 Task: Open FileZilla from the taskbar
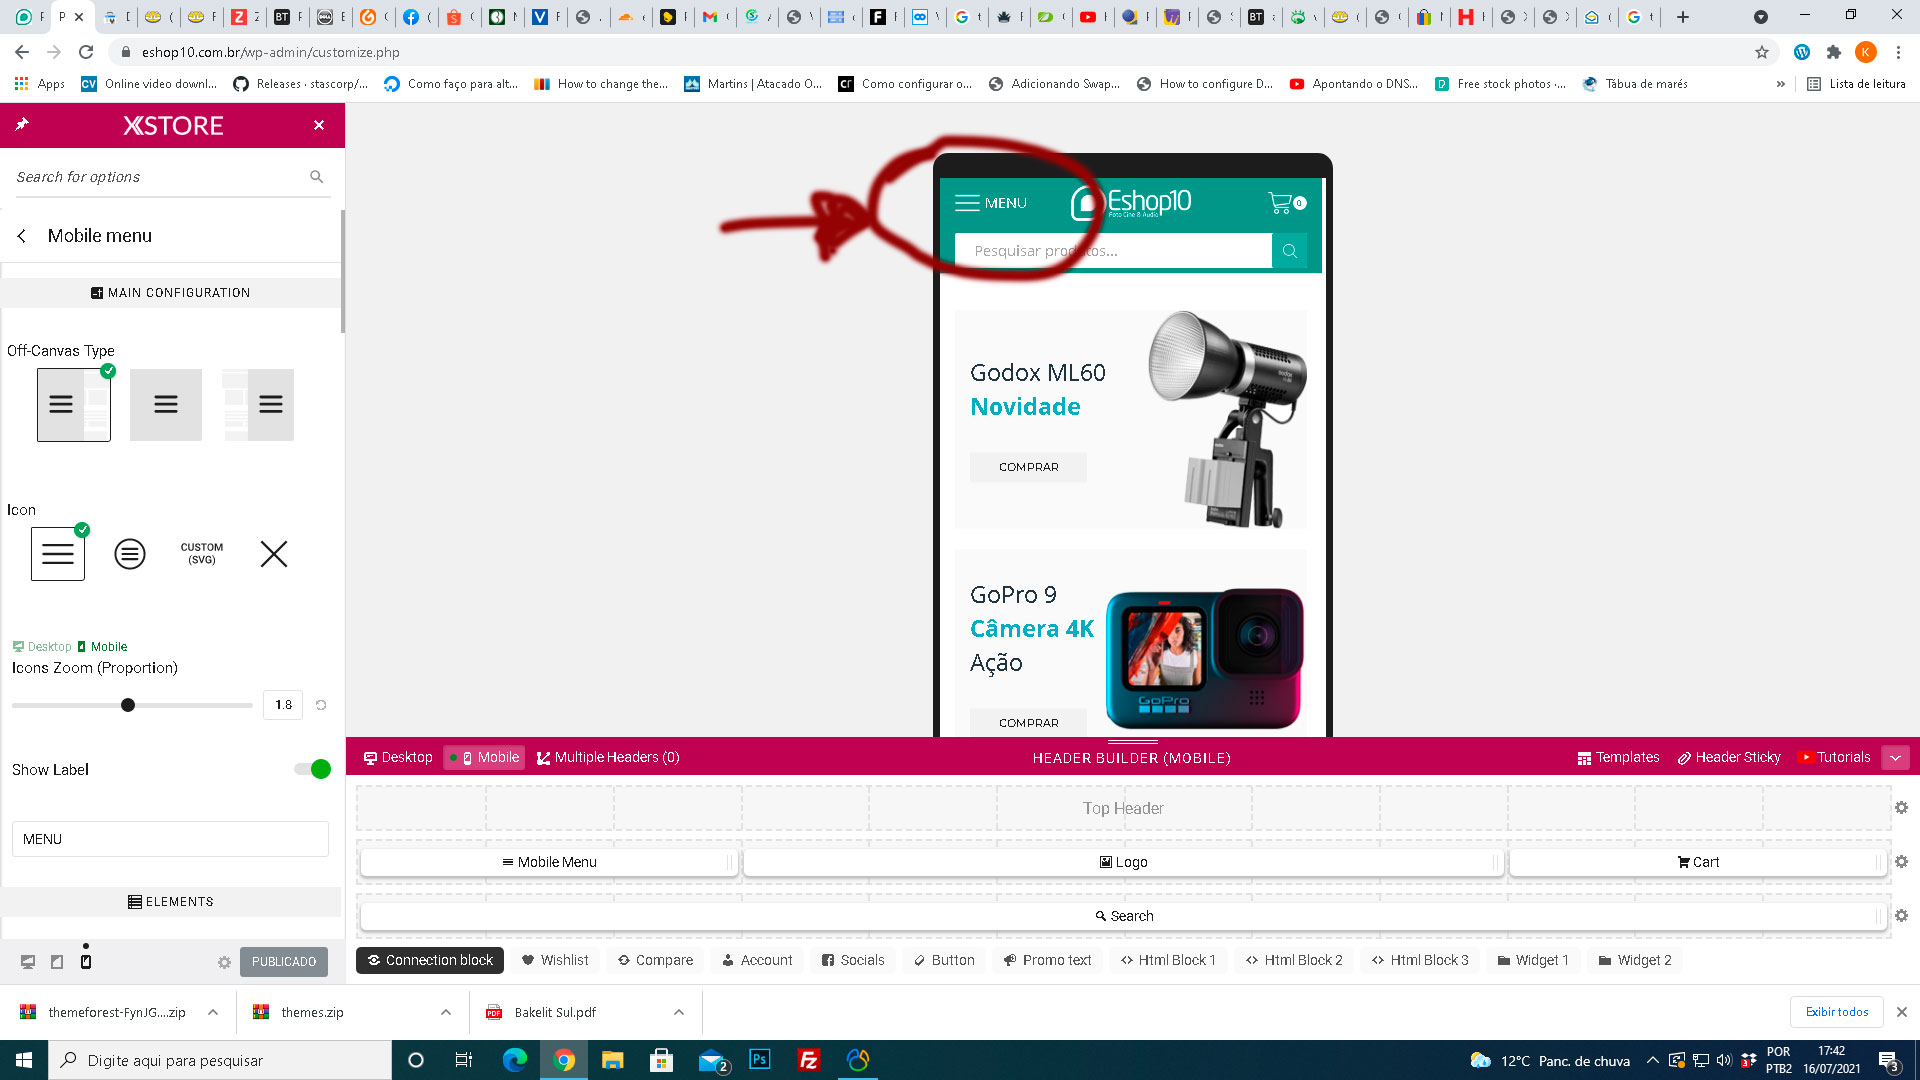[x=808, y=1060]
